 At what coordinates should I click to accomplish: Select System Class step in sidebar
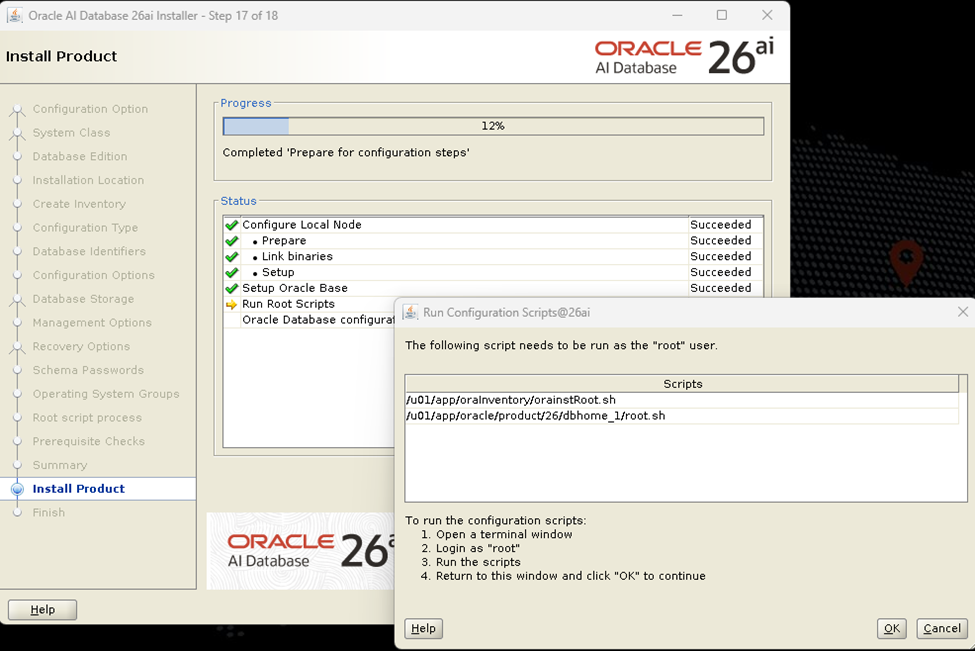tap(72, 132)
